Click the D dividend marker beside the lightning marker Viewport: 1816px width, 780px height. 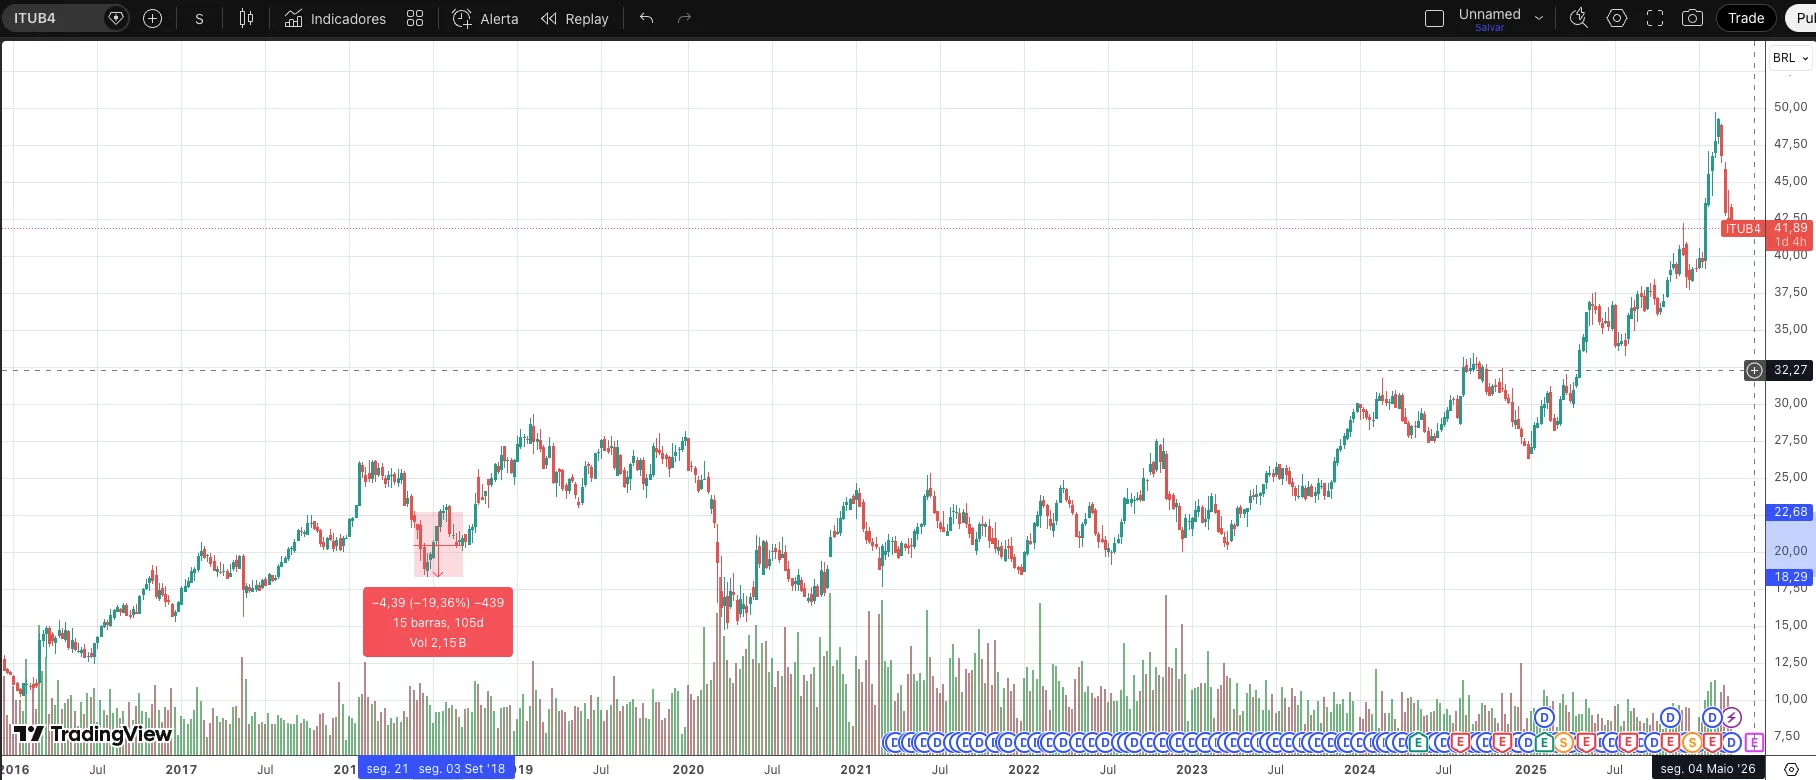pyautogui.click(x=1711, y=717)
